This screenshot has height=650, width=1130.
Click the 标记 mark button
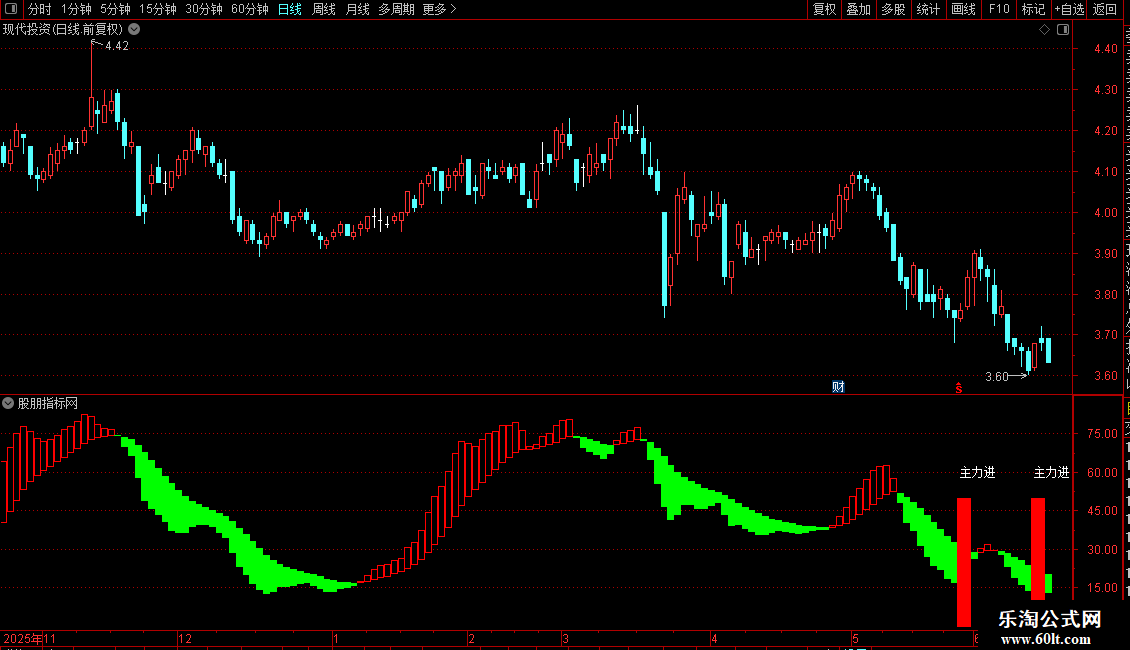click(x=1033, y=9)
